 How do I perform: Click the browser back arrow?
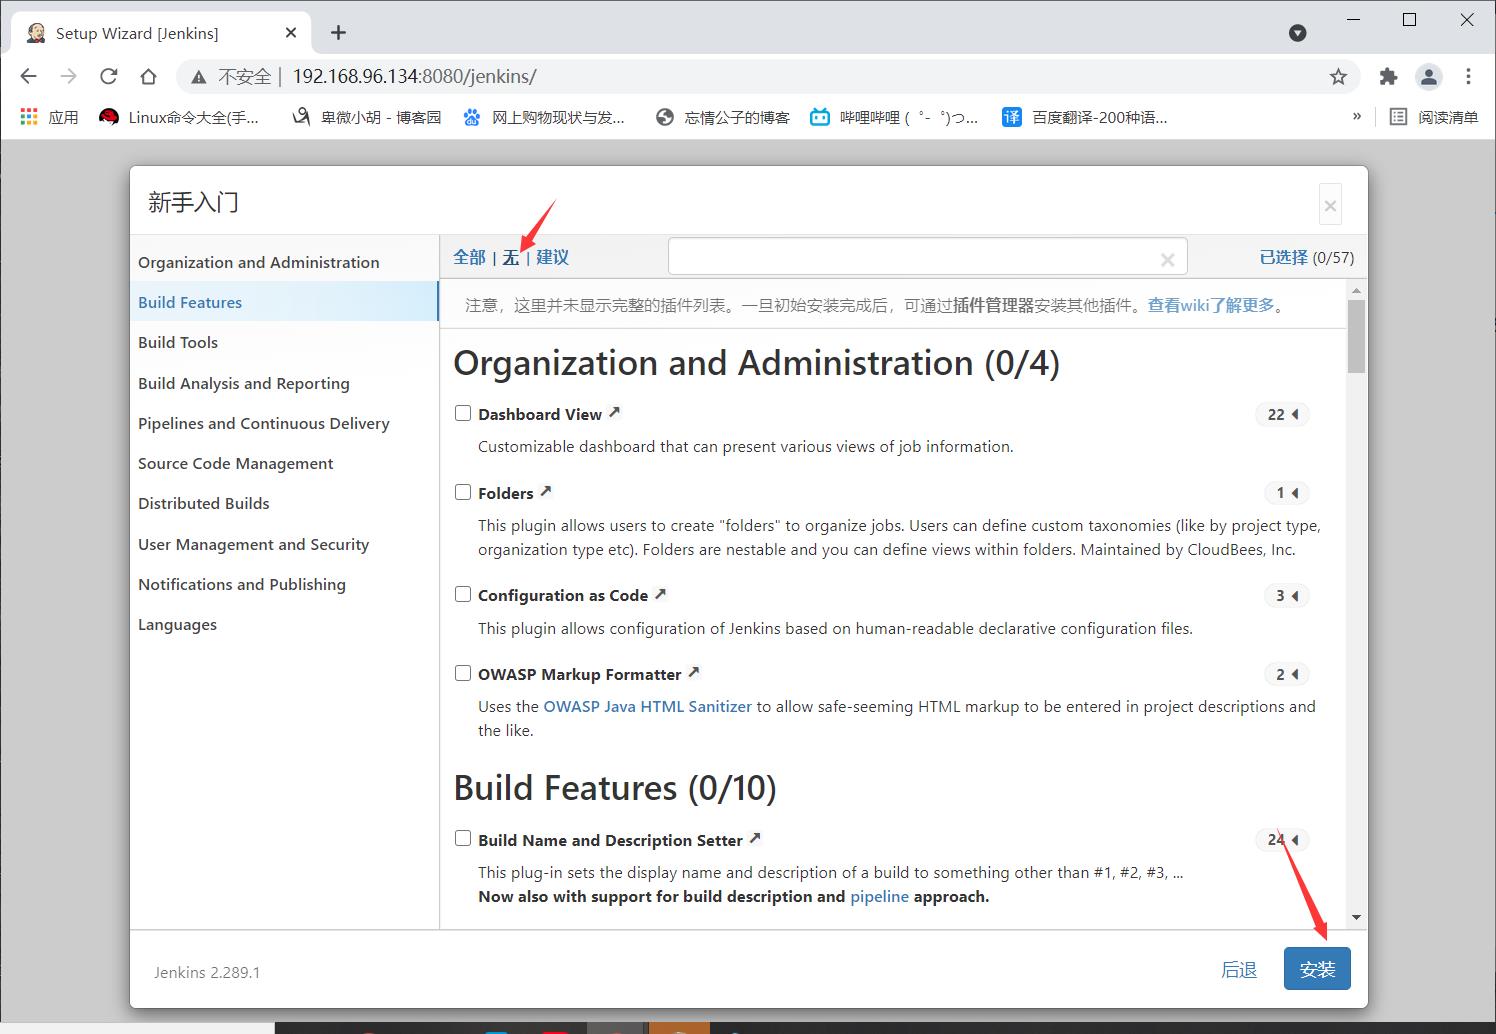(28, 76)
